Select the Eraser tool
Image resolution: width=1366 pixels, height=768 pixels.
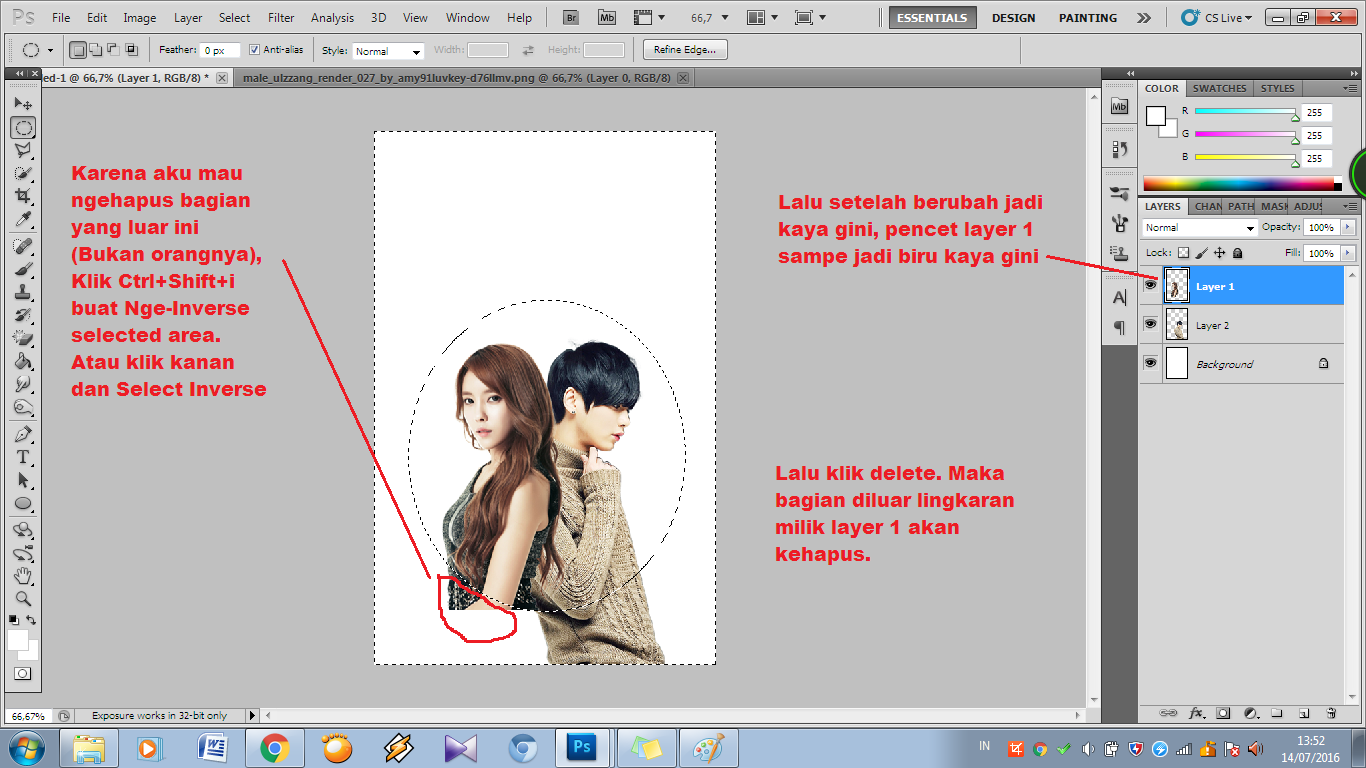[x=23, y=338]
